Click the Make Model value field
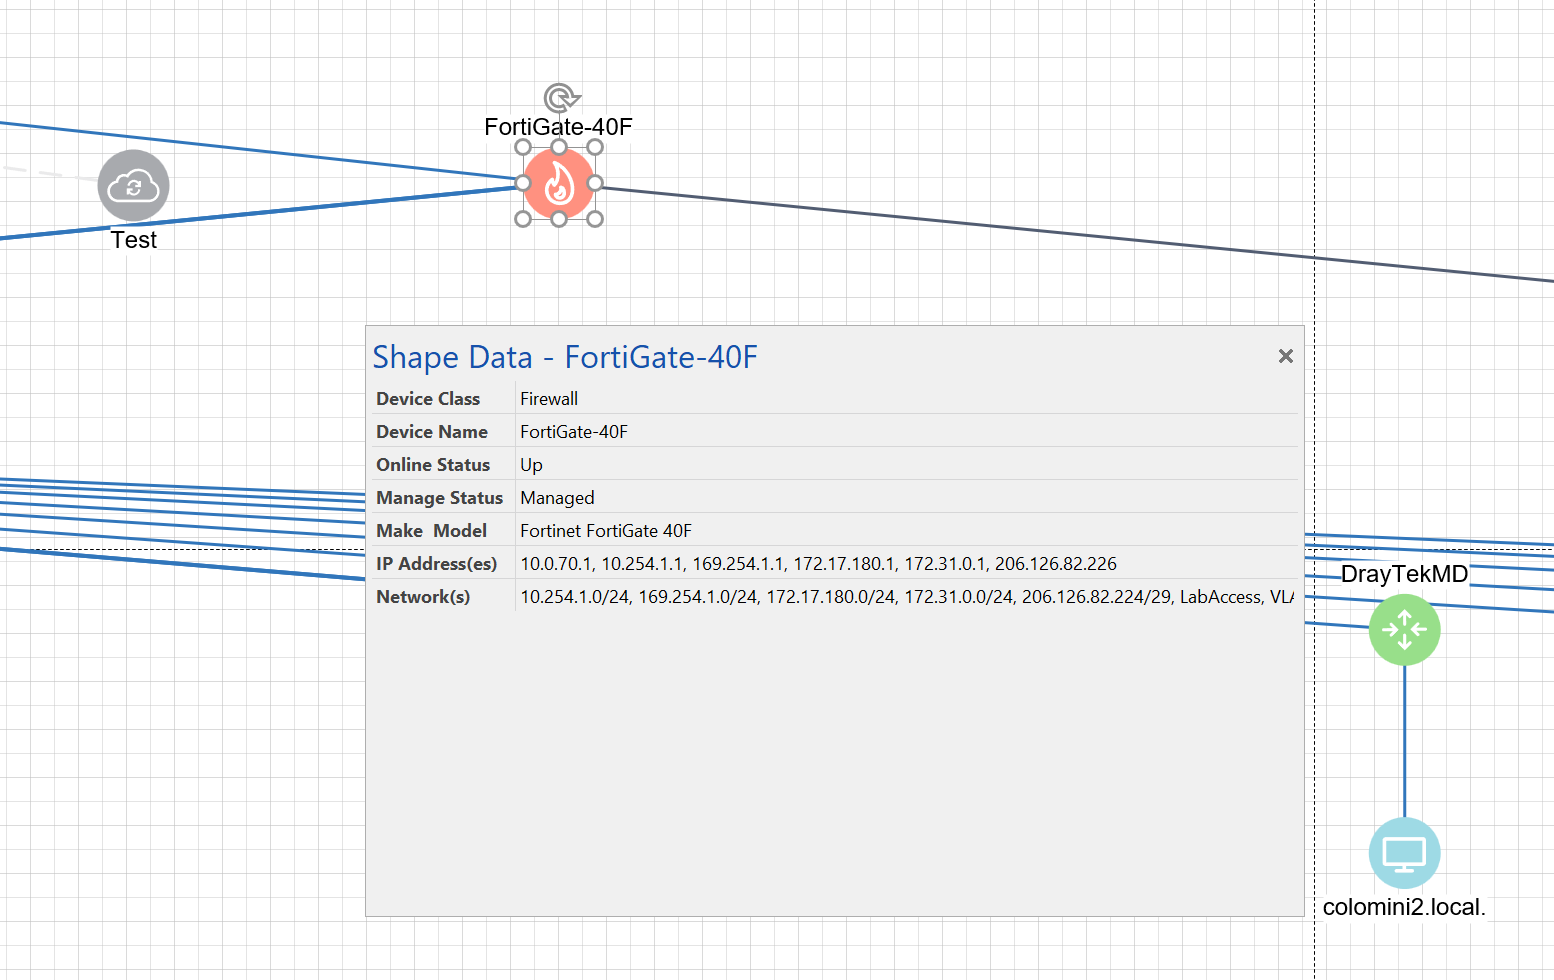 coord(606,531)
